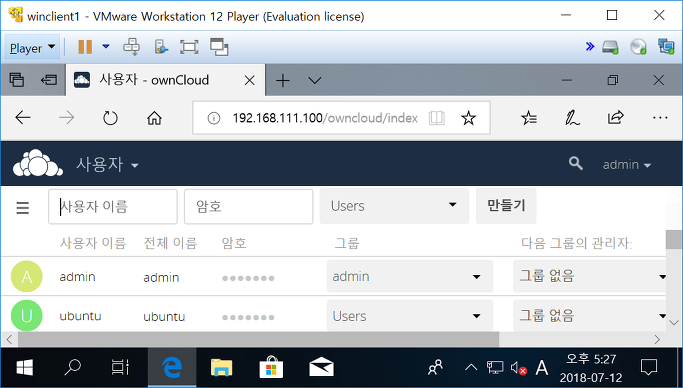Open the Edge tabs set aside icon

[x=17, y=80]
